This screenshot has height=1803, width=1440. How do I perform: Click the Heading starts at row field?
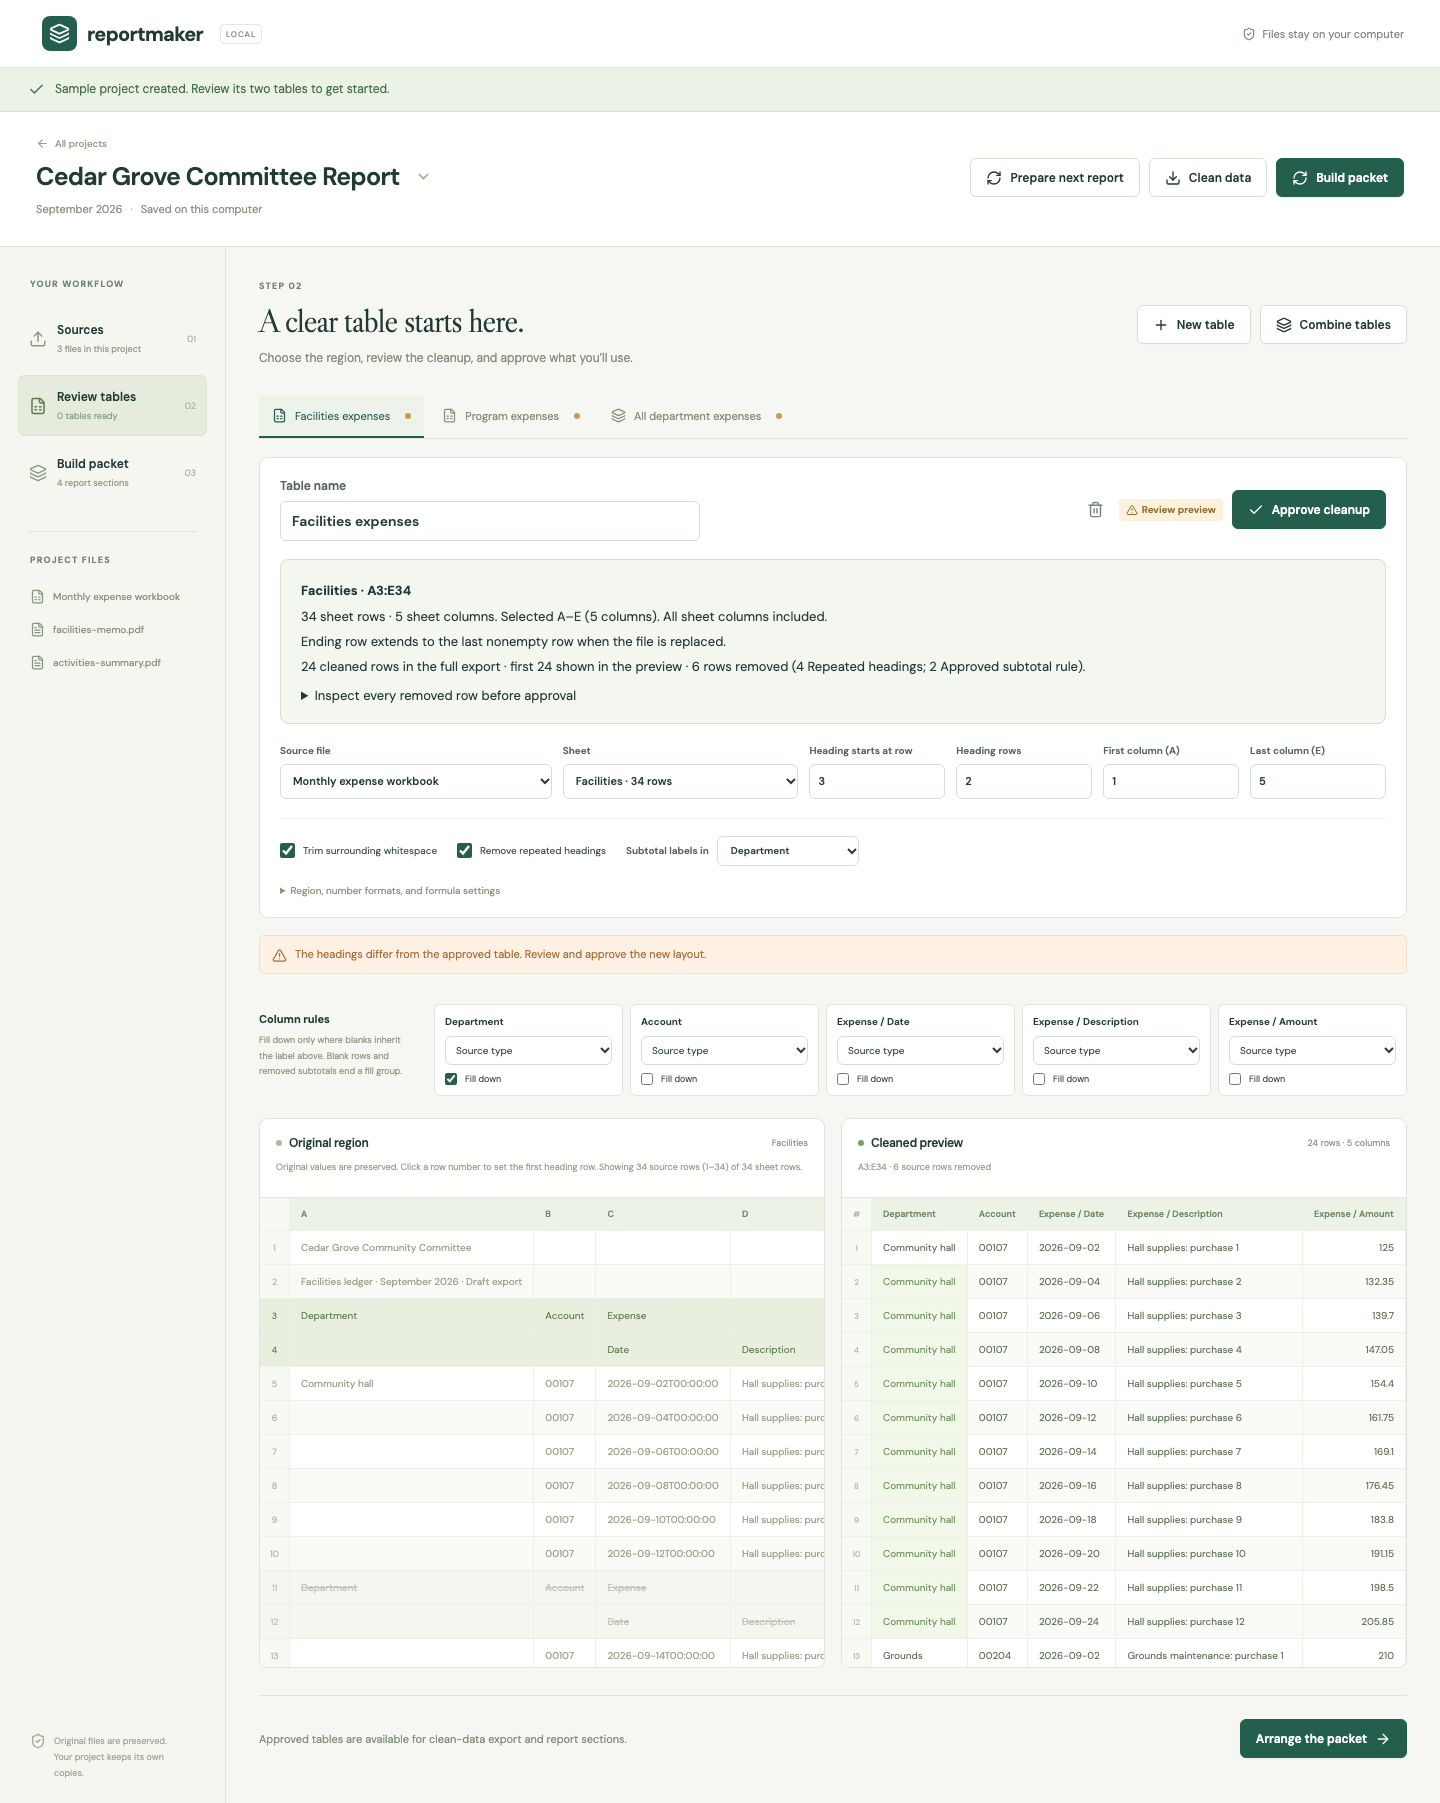click(877, 781)
